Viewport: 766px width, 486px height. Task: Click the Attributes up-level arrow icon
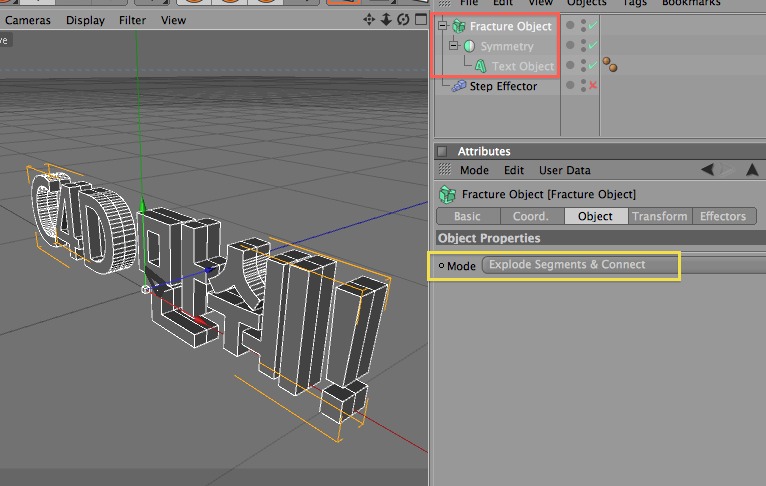pos(752,169)
